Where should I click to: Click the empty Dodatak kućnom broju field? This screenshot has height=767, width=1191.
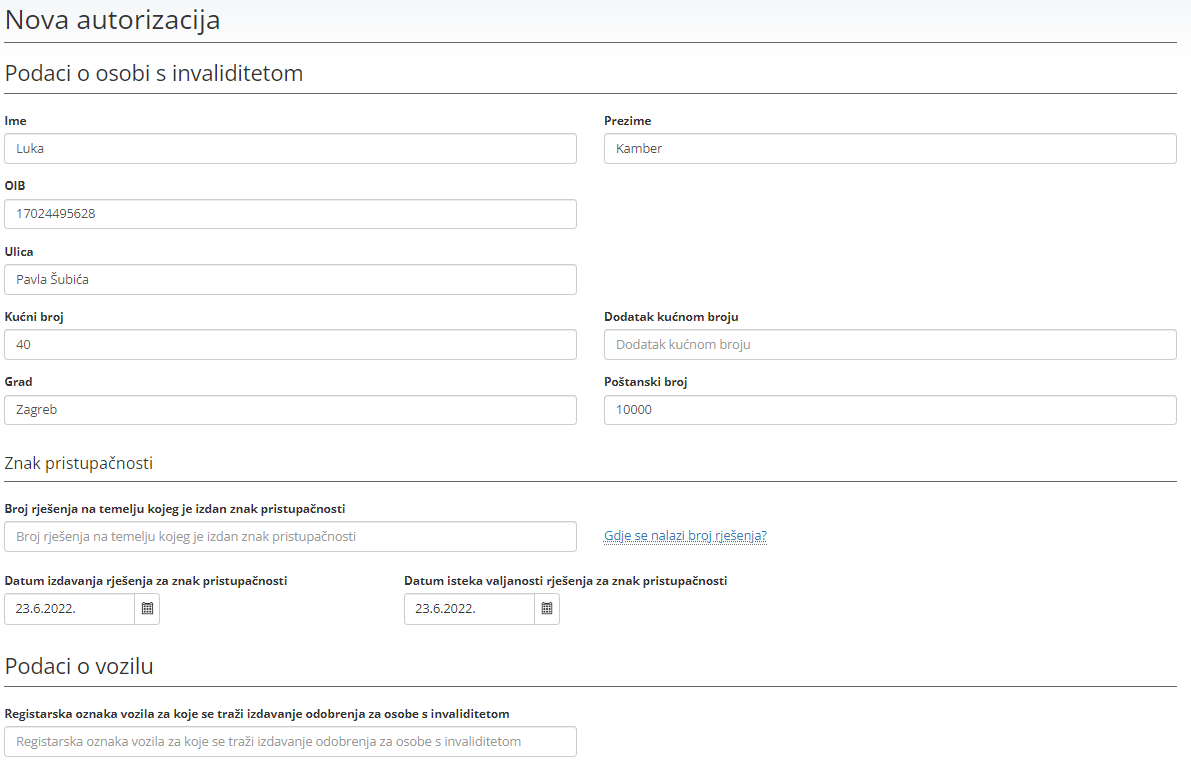890,345
